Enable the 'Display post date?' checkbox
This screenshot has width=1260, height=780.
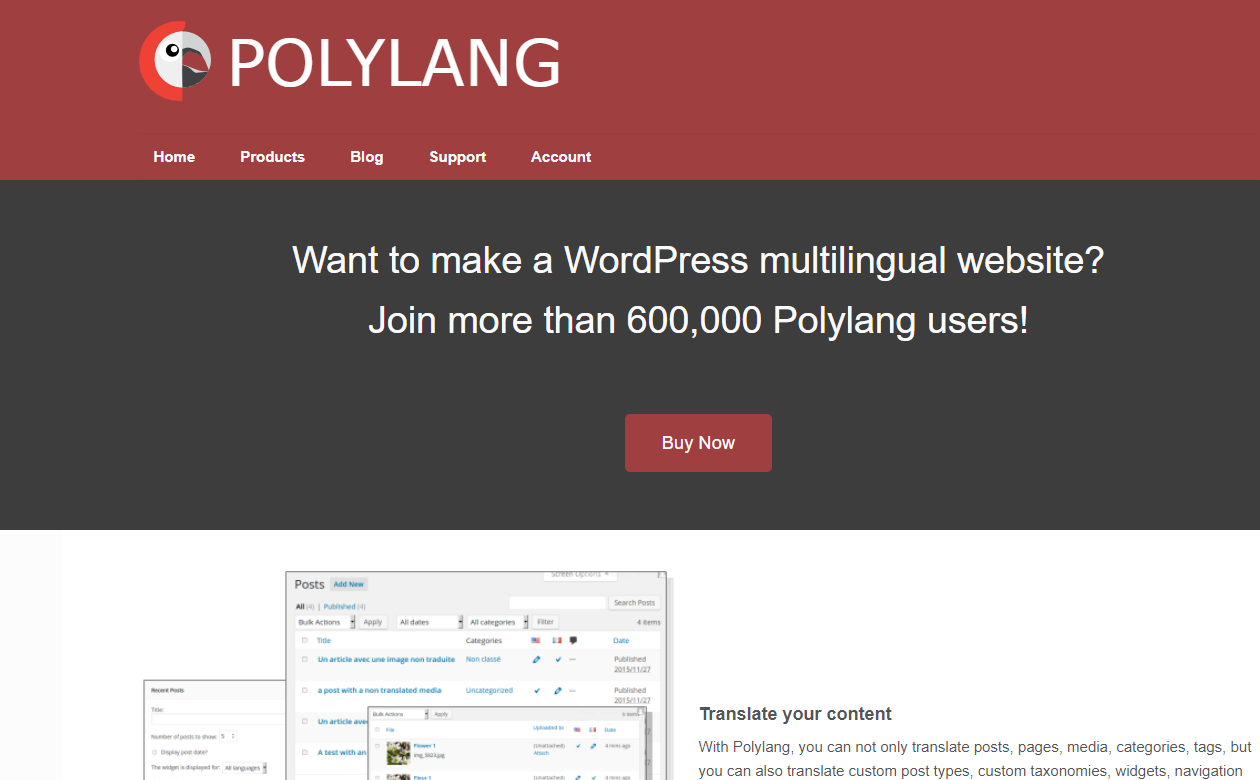(x=154, y=752)
